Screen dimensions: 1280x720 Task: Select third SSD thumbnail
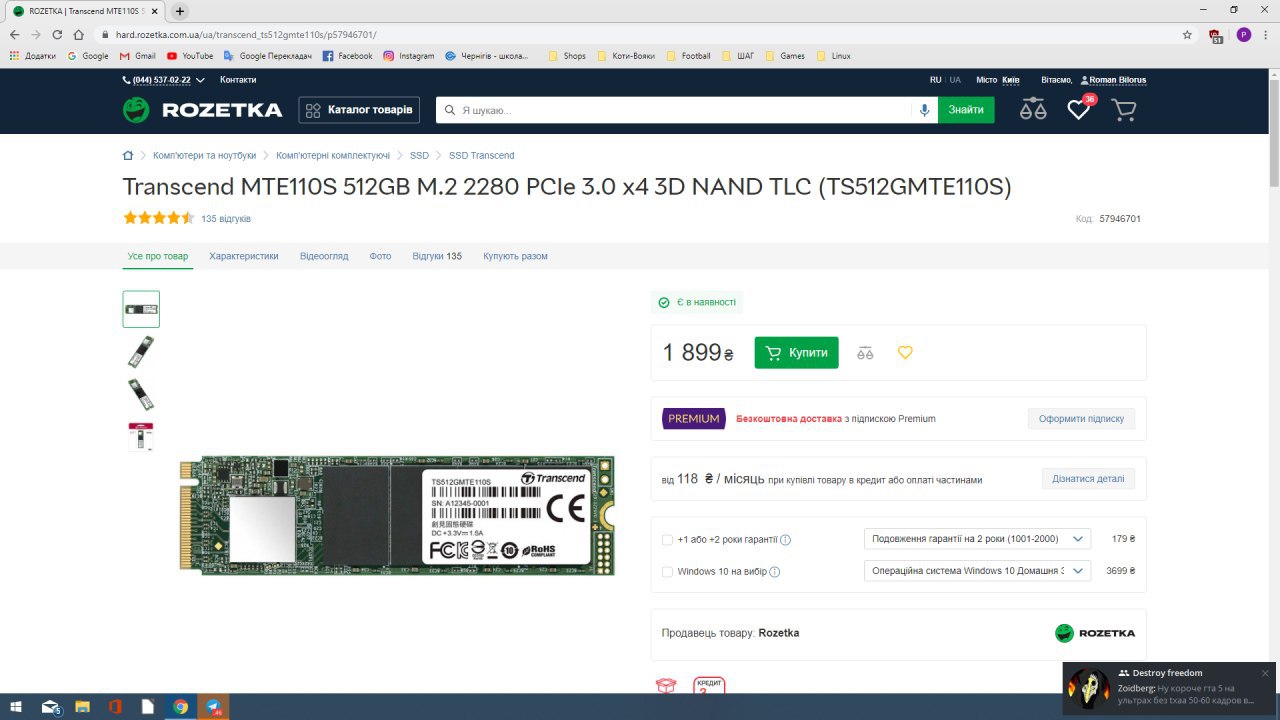pos(141,394)
